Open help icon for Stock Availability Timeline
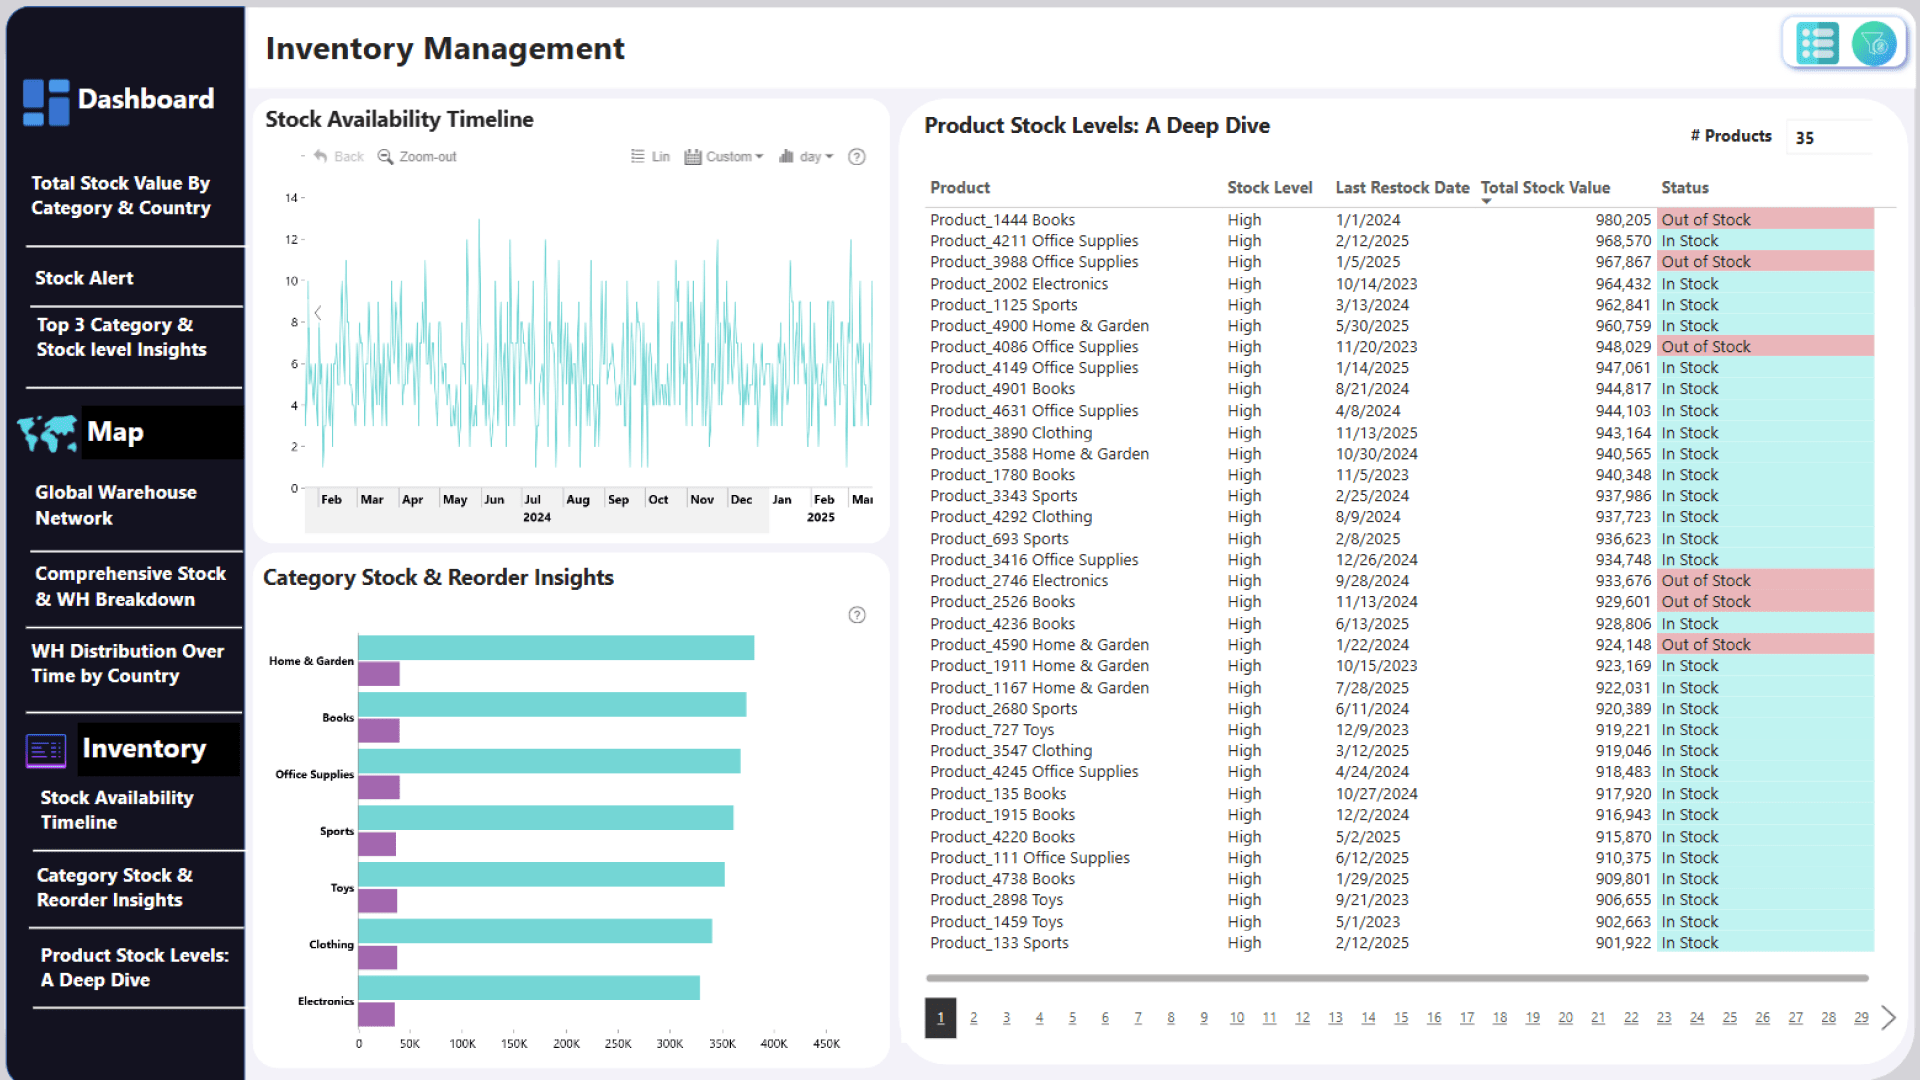 click(857, 157)
